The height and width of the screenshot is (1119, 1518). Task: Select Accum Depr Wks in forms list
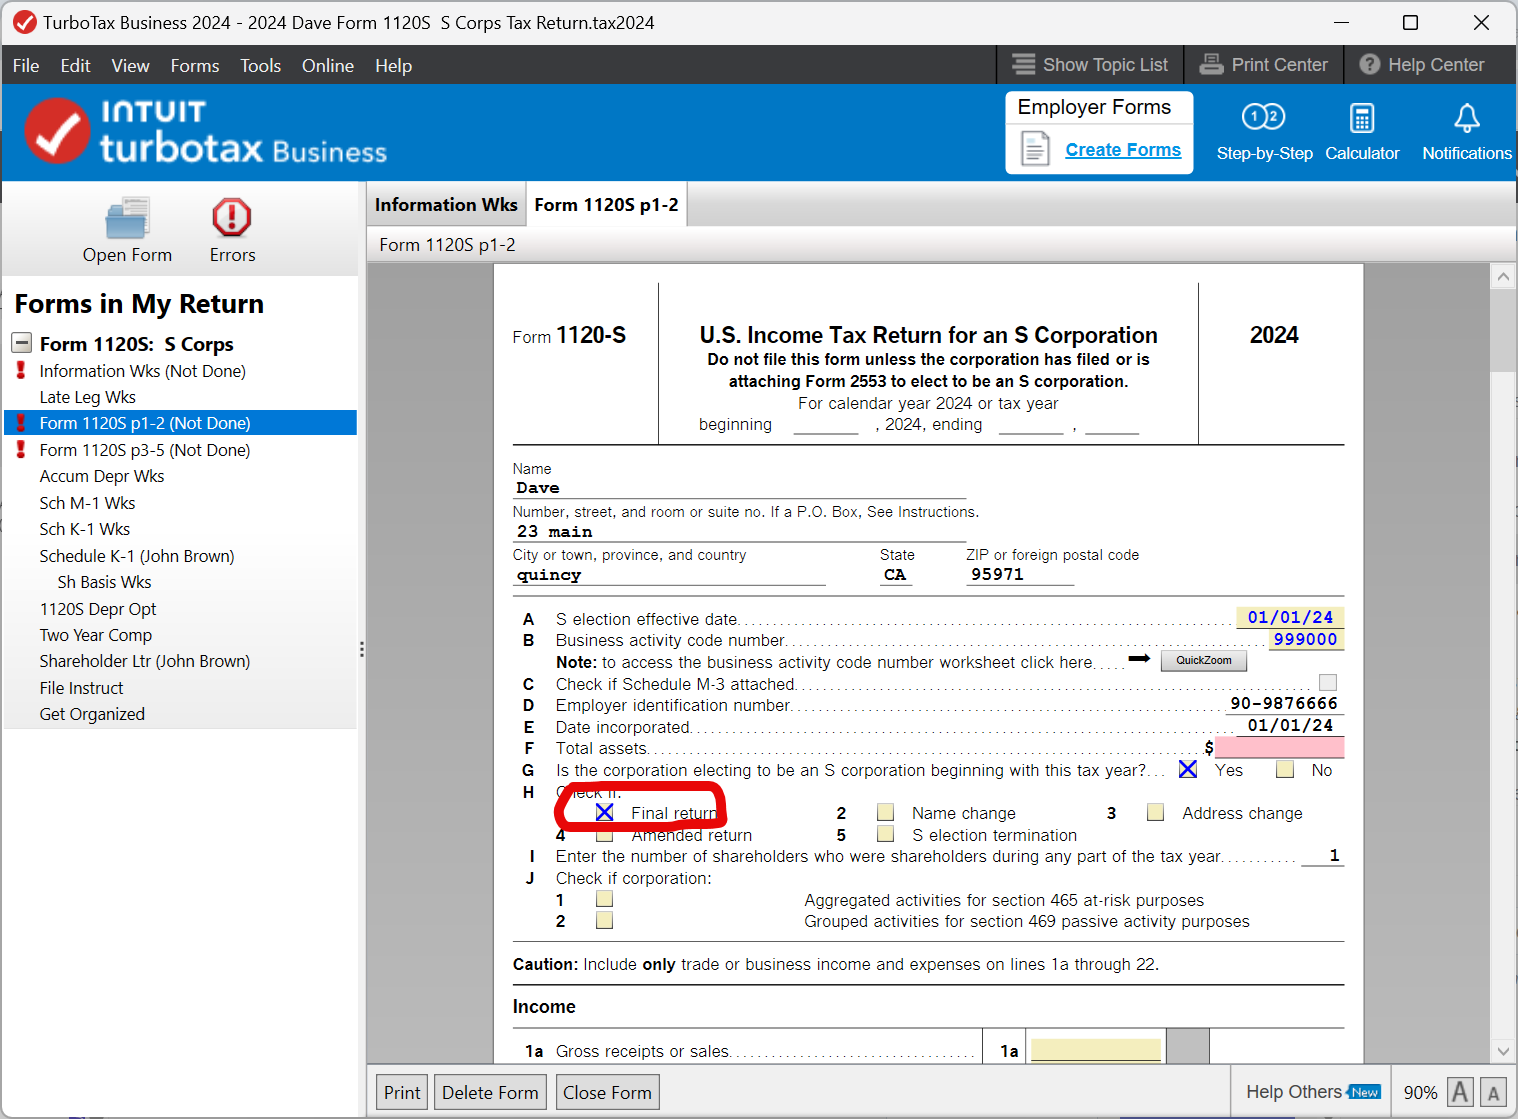(102, 476)
